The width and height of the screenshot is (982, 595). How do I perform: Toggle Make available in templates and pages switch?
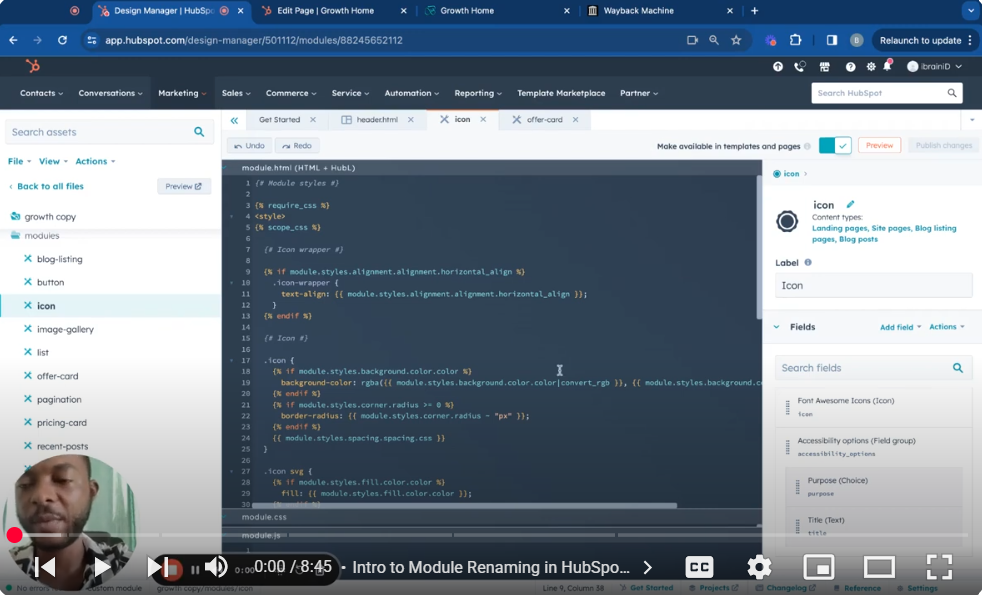pyautogui.click(x=835, y=145)
